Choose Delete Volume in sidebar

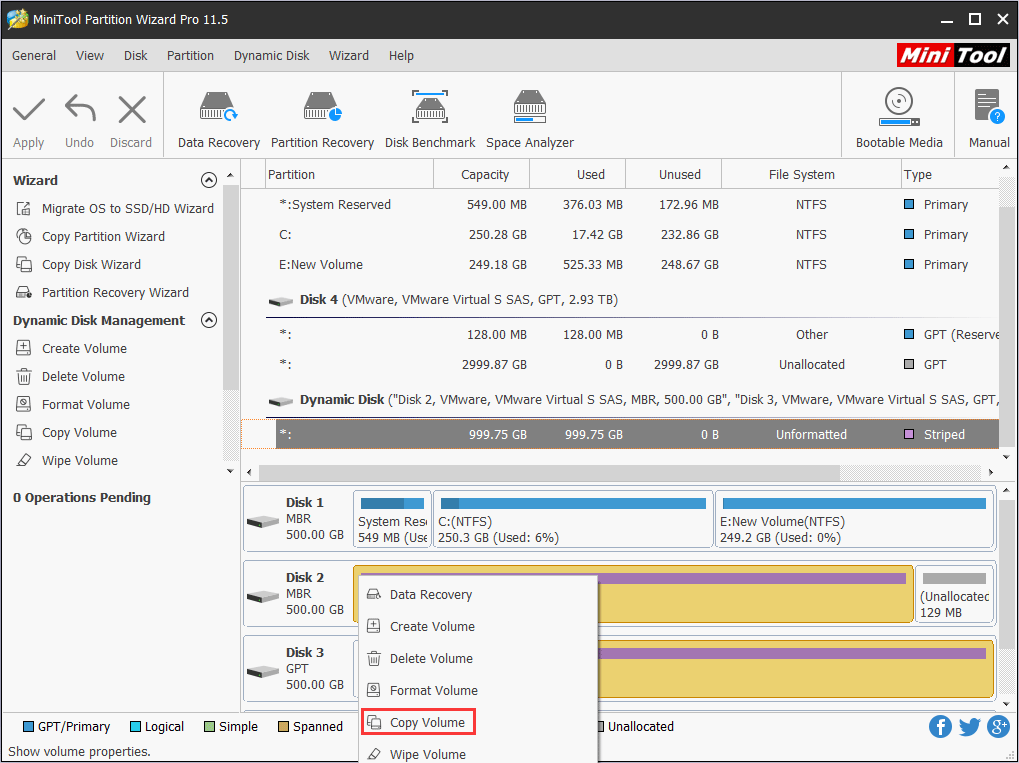pos(70,376)
